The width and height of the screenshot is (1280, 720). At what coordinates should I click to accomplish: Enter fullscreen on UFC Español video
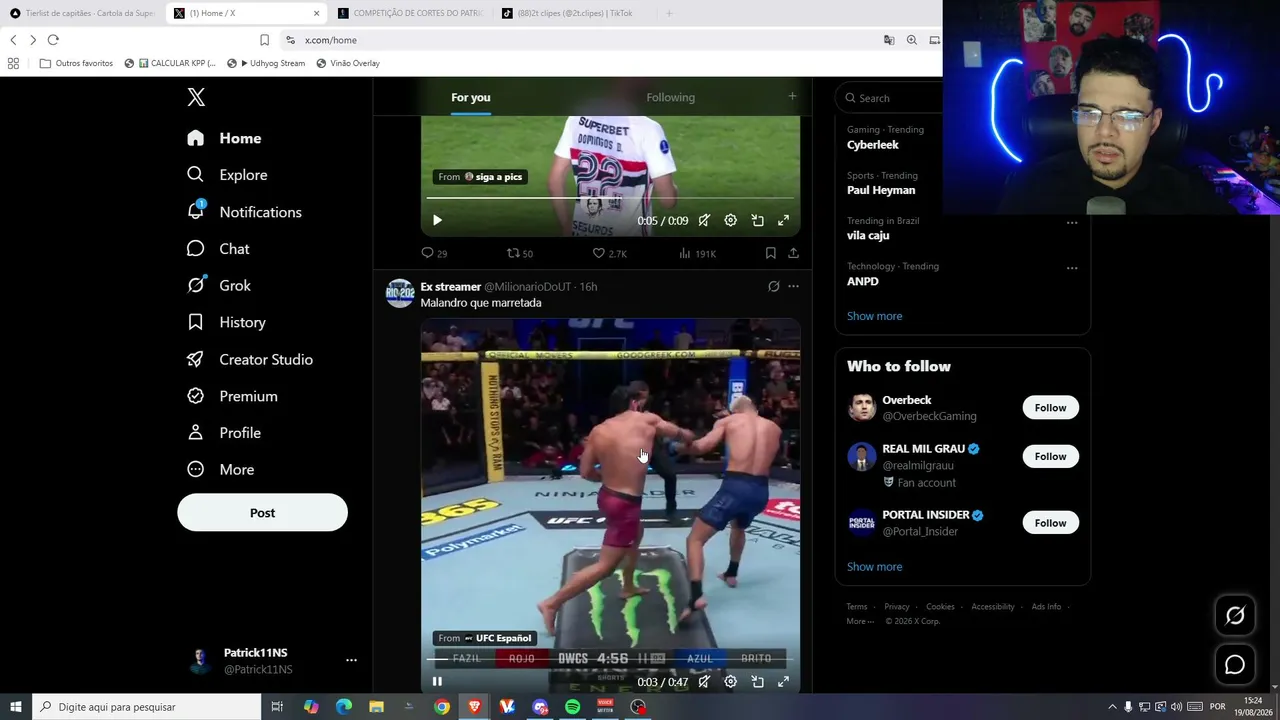click(x=783, y=682)
